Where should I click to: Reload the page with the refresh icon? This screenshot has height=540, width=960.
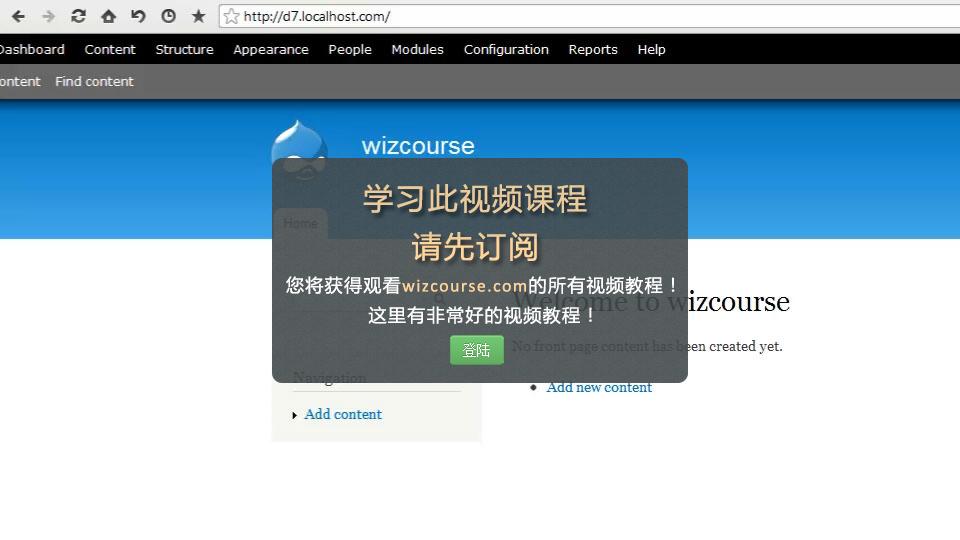[78, 17]
